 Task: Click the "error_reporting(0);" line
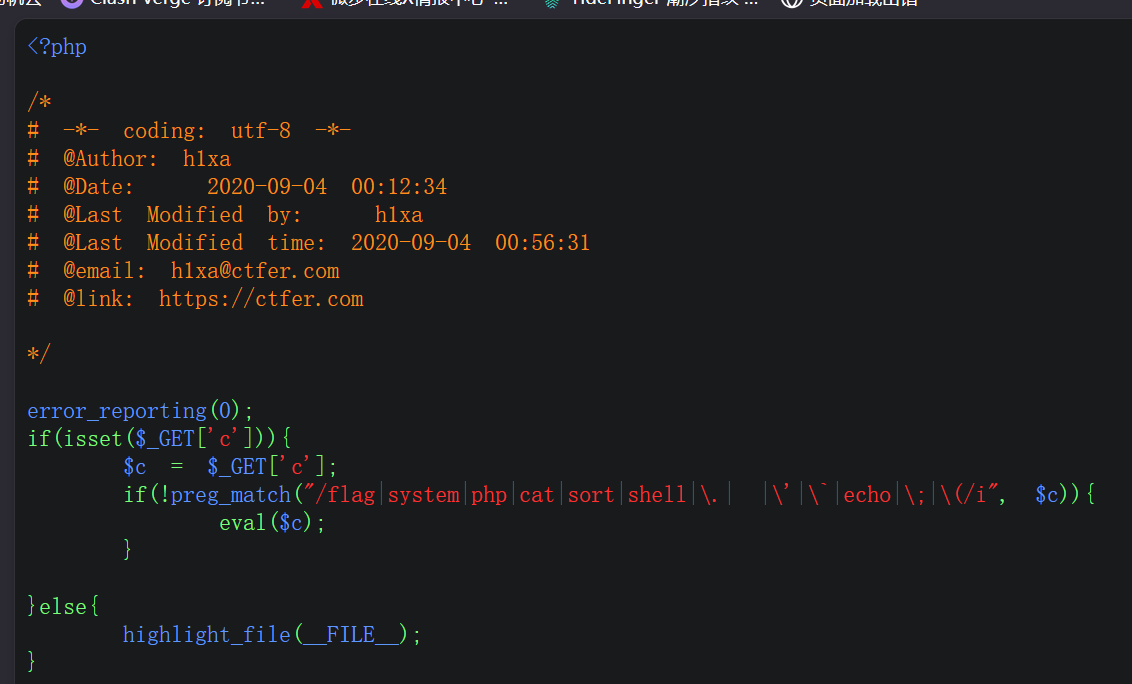coord(141,411)
